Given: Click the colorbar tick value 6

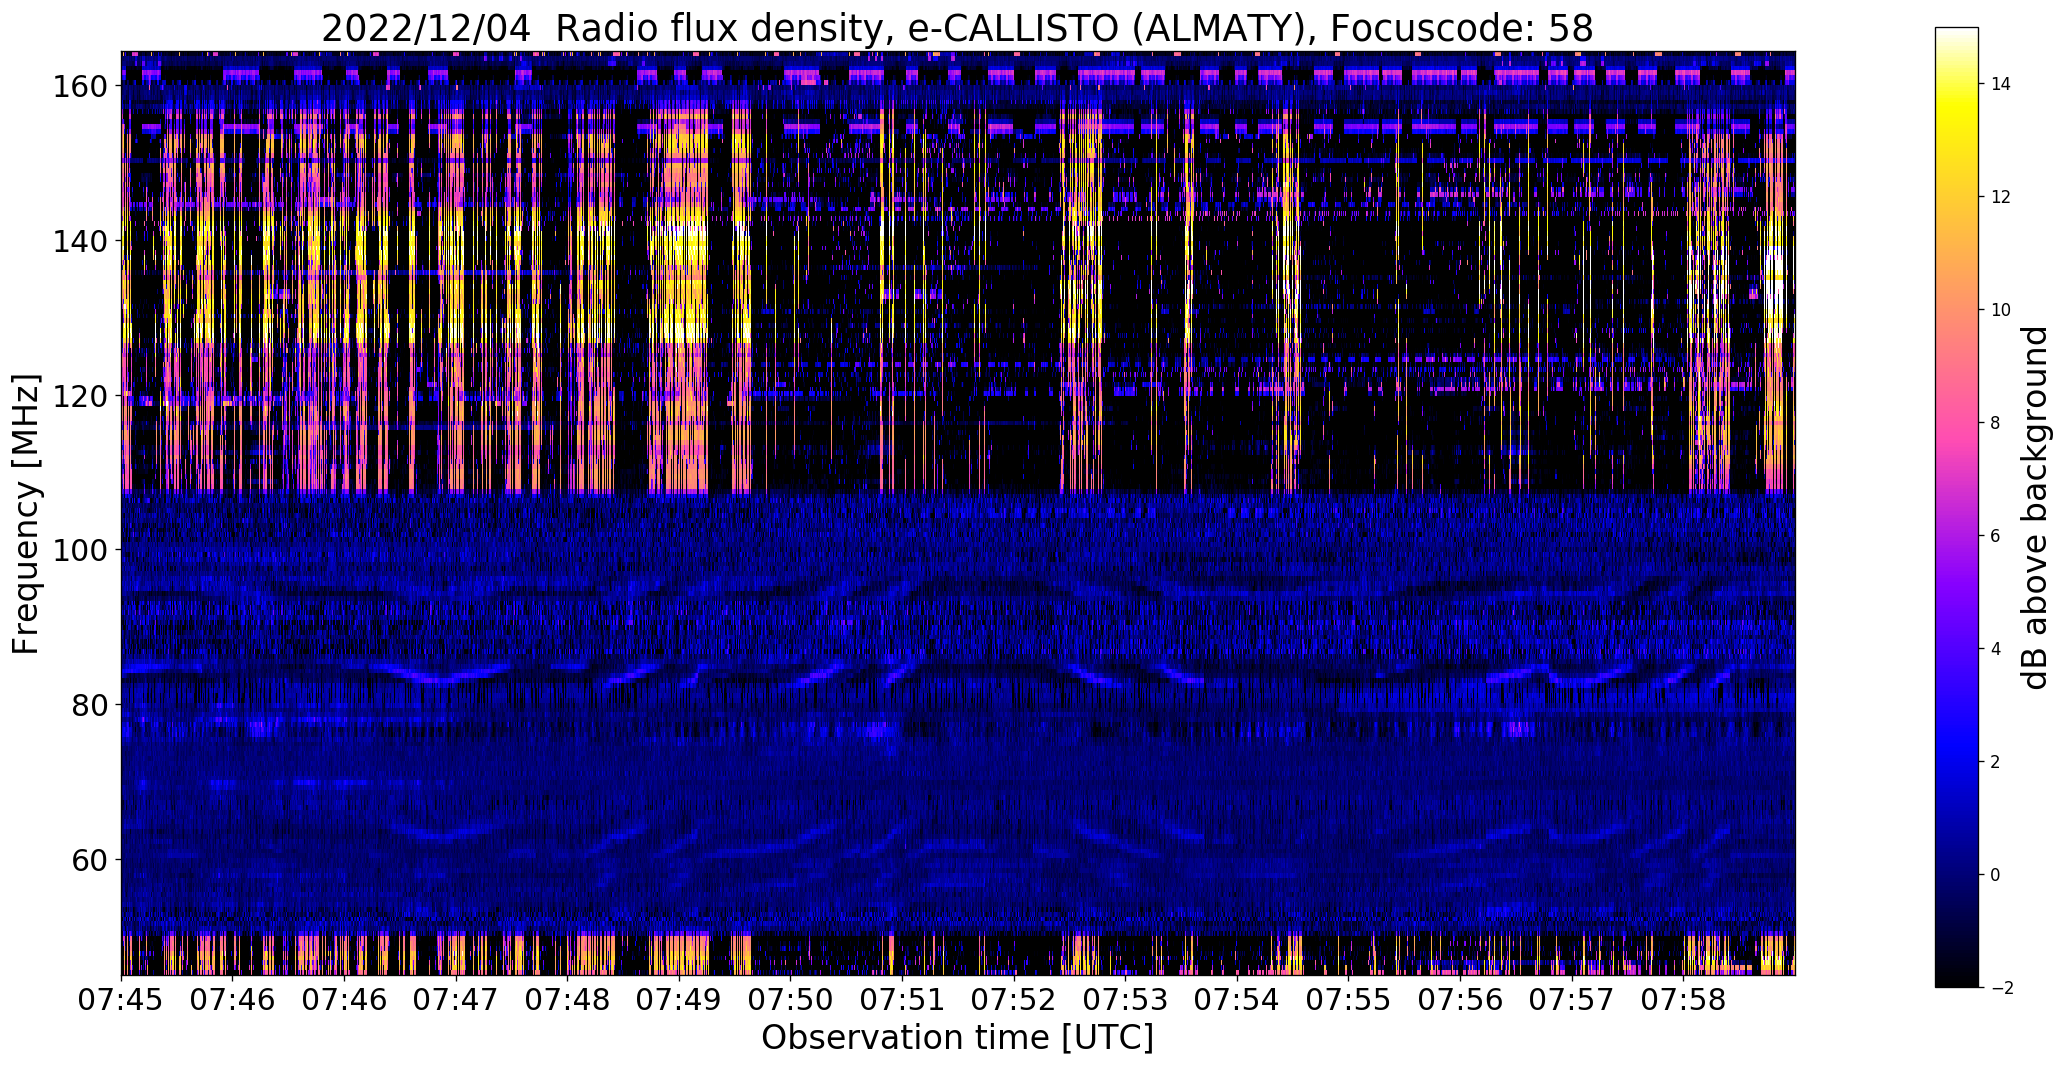Looking at the screenshot, I should [1996, 537].
